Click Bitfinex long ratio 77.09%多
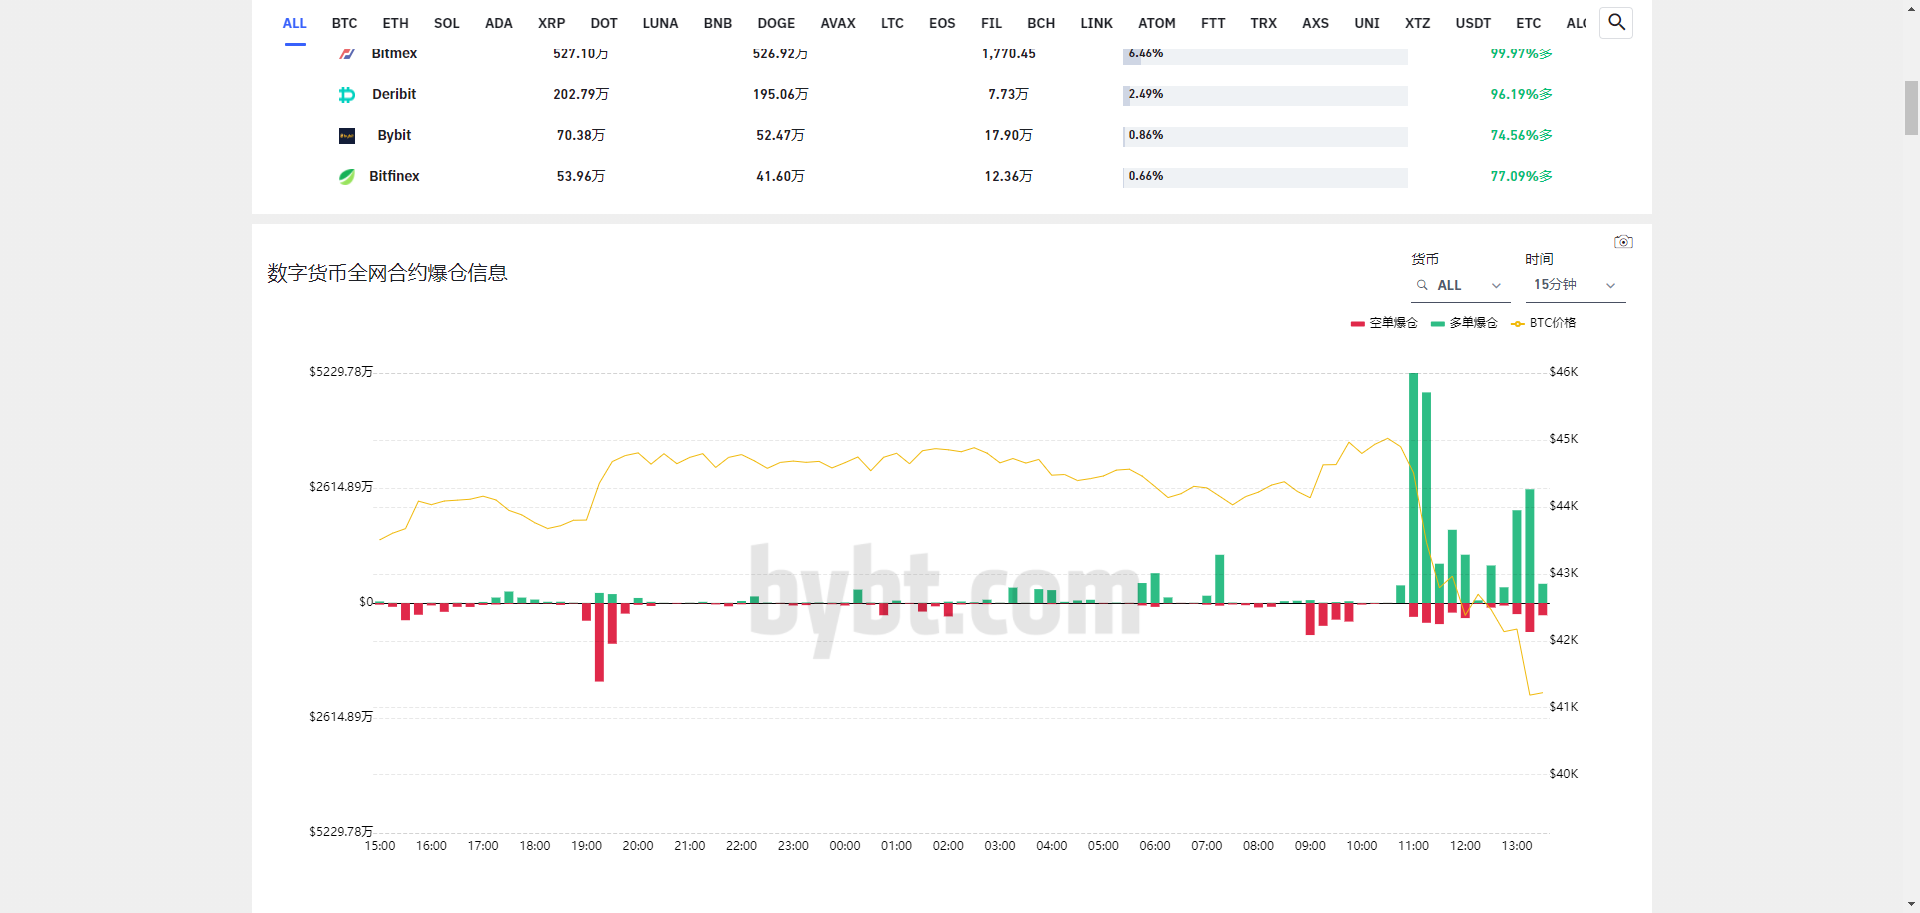The width and height of the screenshot is (1920, 913). click(1521, 176)
